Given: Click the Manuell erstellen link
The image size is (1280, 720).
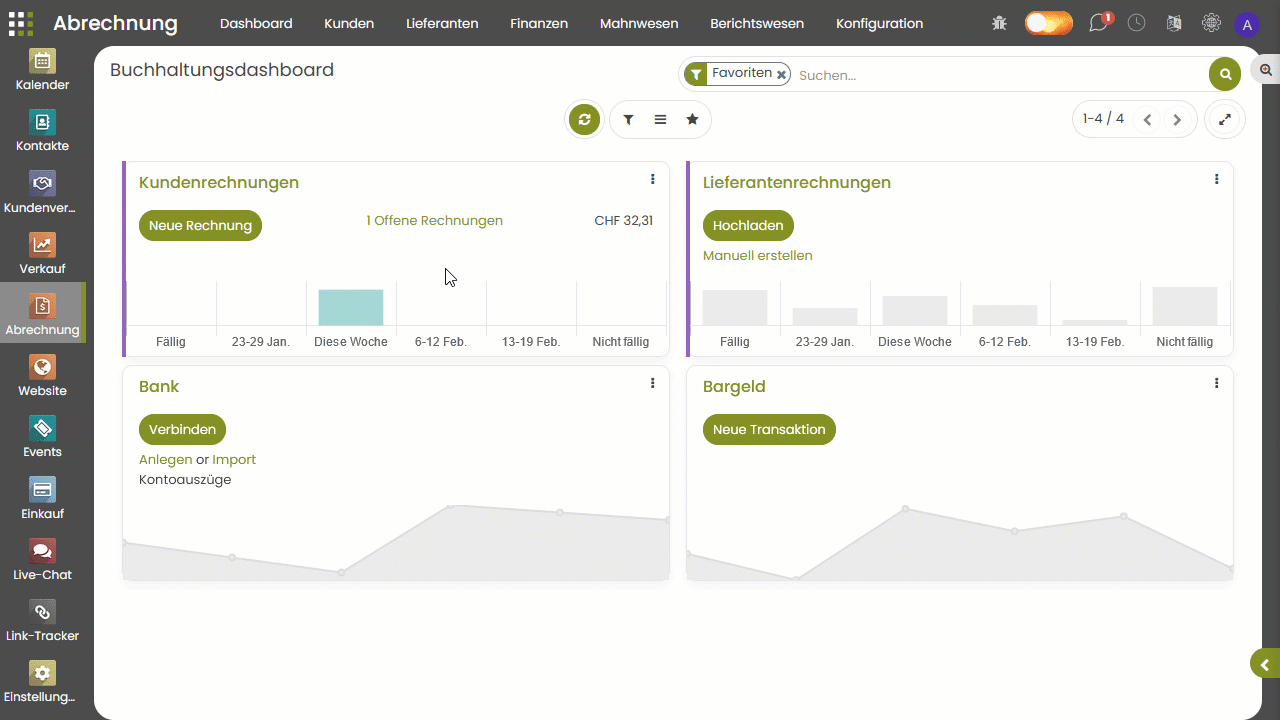Looking at the screenshot, I should (x=757, y=256).
